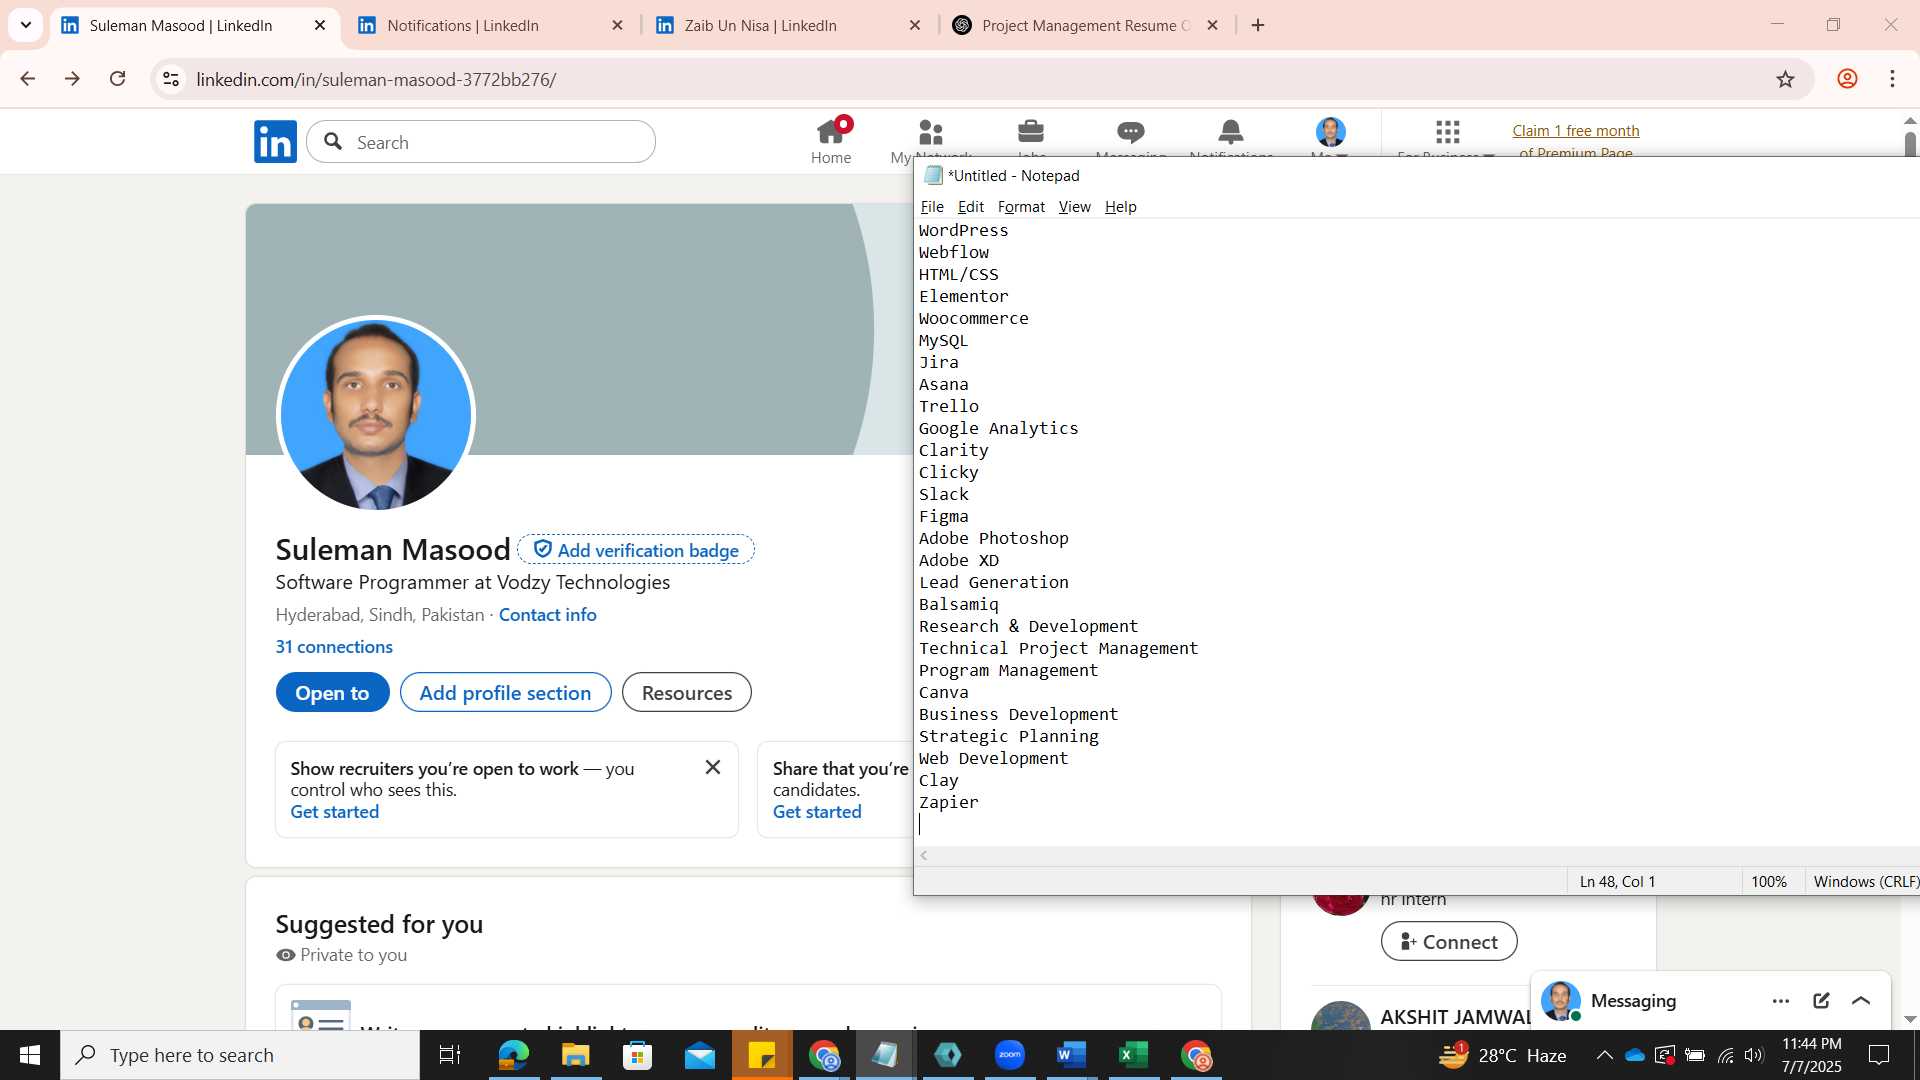Click Get started under Share that you're hiring
Viewport: 1920px width, 1080px height.
pyautogui.click(x=817, y=812)
